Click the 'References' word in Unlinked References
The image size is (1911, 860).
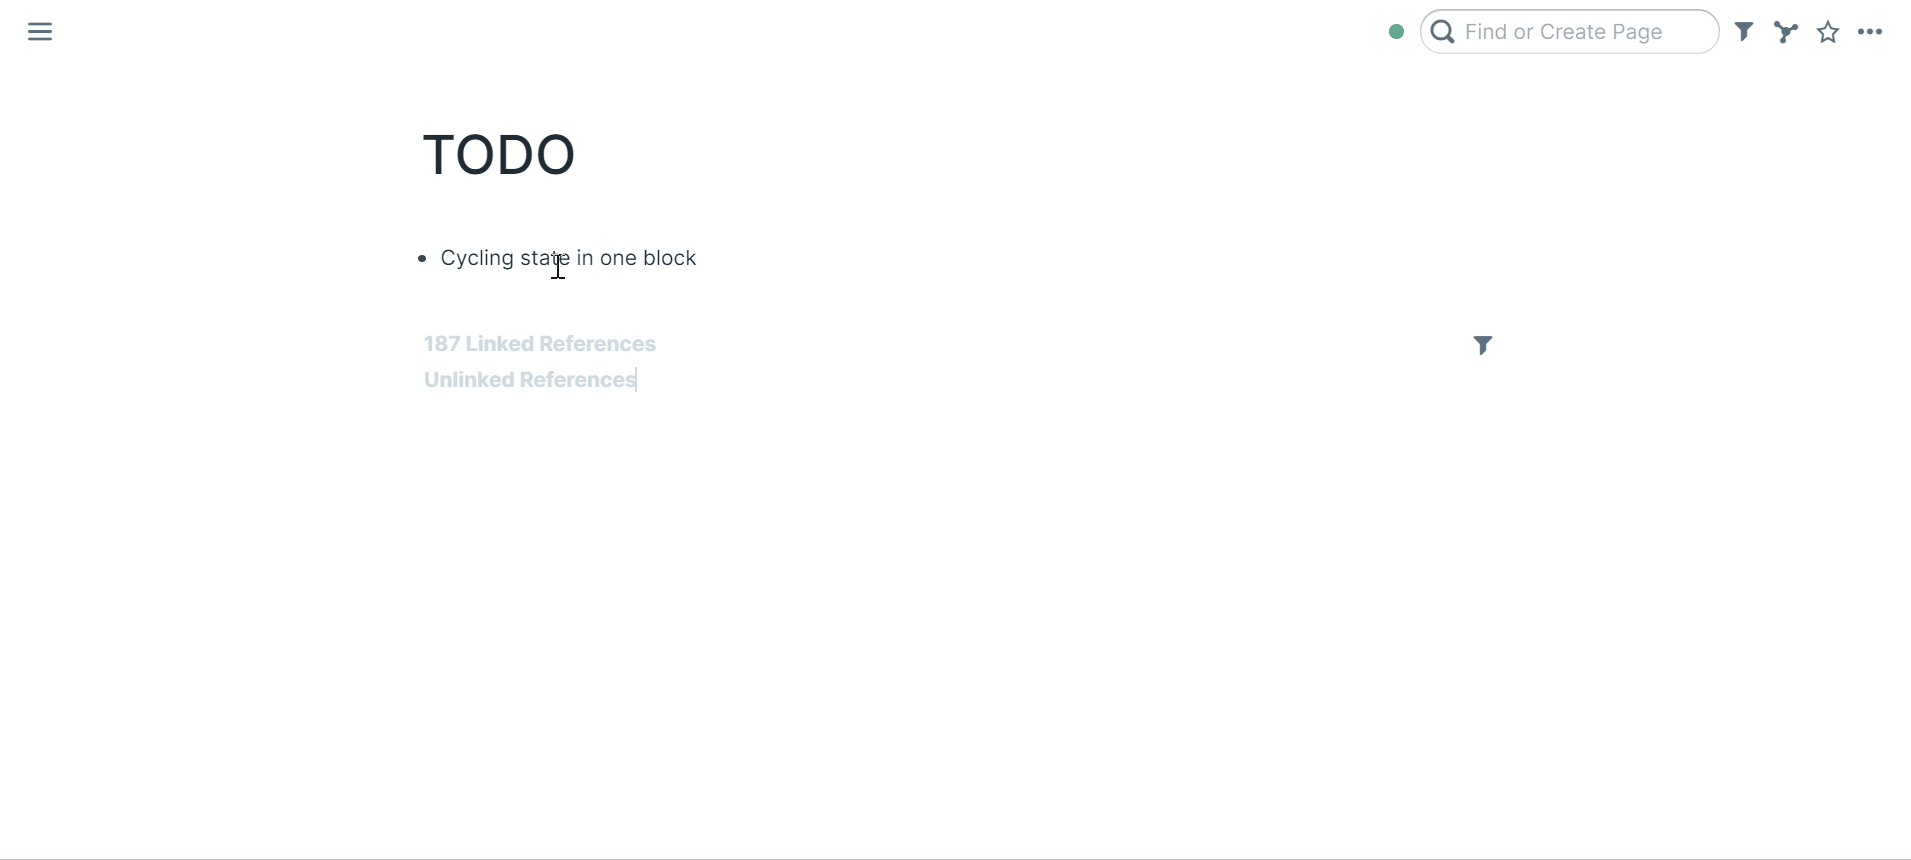pyautogui.click(x=578, y=380)
